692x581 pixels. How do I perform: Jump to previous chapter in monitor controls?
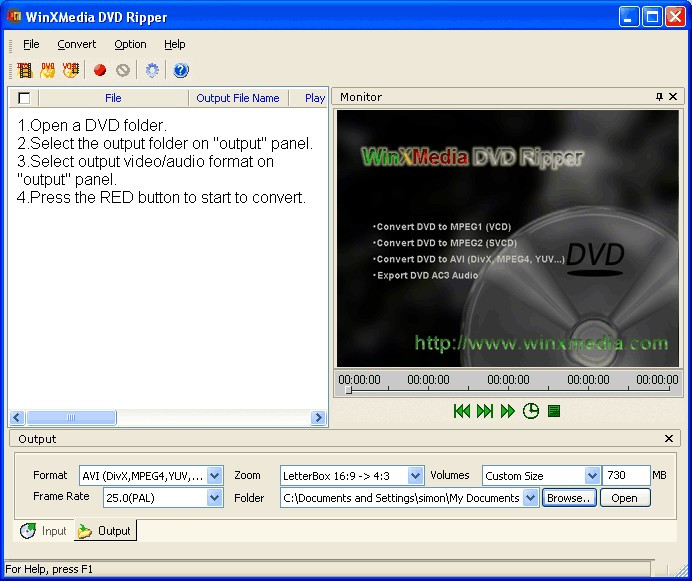pyautogui.click(x=462, y=411)
